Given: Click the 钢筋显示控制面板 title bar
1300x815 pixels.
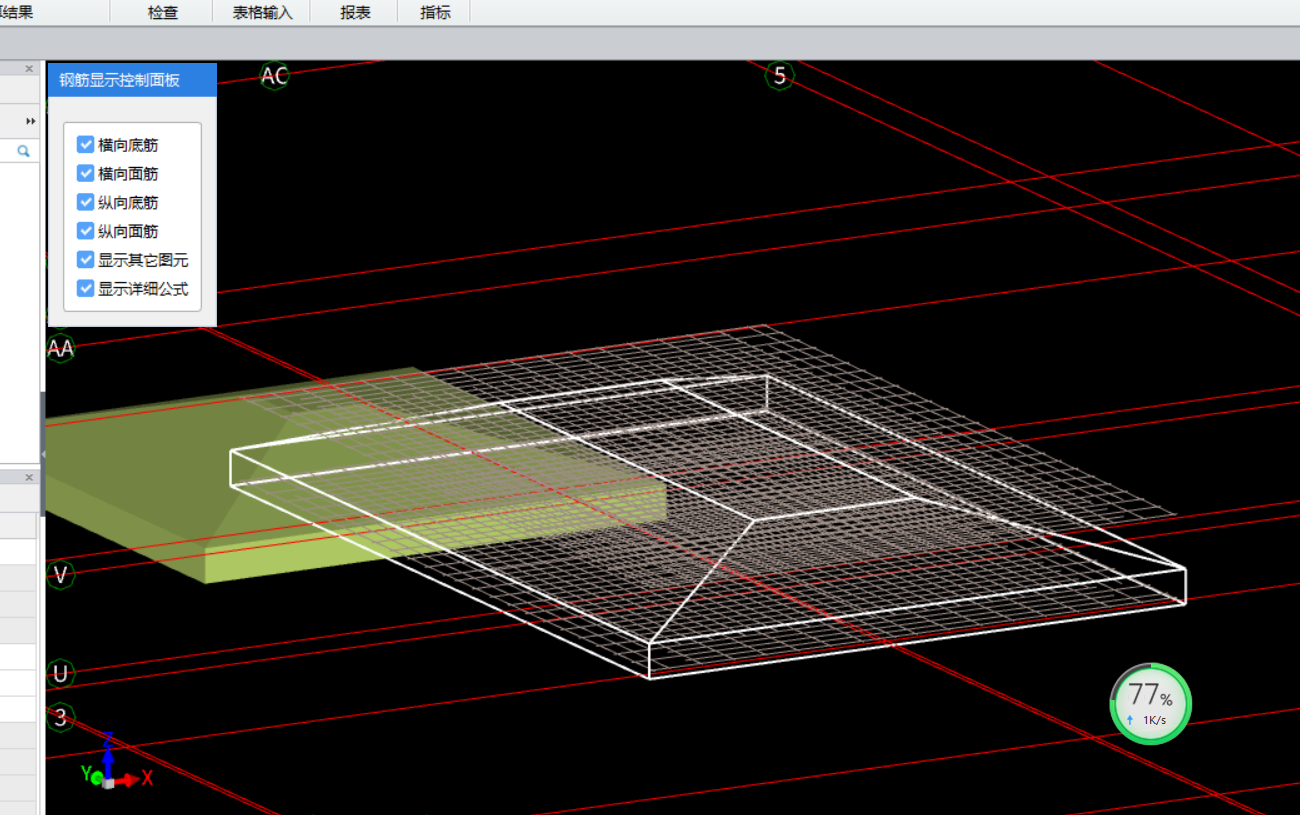Looking at the screenshot, I should click(x=132, y=80).
